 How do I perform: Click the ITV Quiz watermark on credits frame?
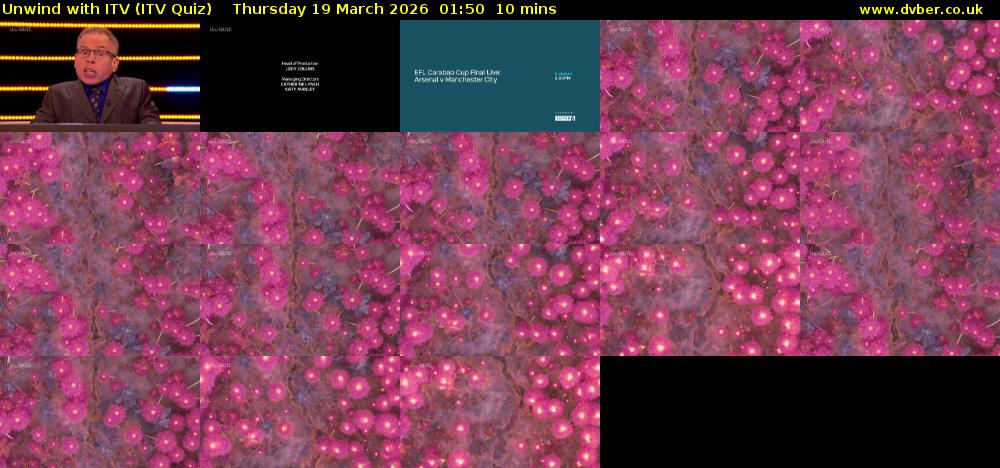tap(220, 30)
